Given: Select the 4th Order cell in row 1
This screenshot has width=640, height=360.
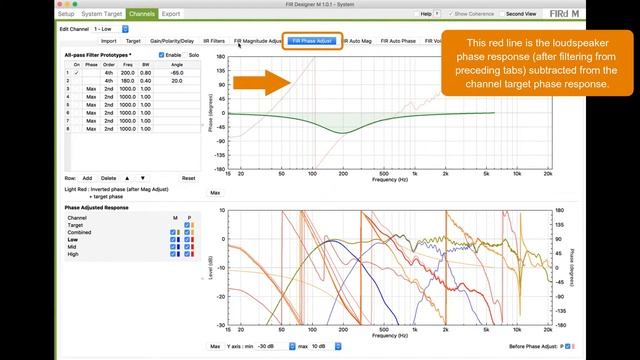Looking at the screenshot, I should [x=109, y=73].
